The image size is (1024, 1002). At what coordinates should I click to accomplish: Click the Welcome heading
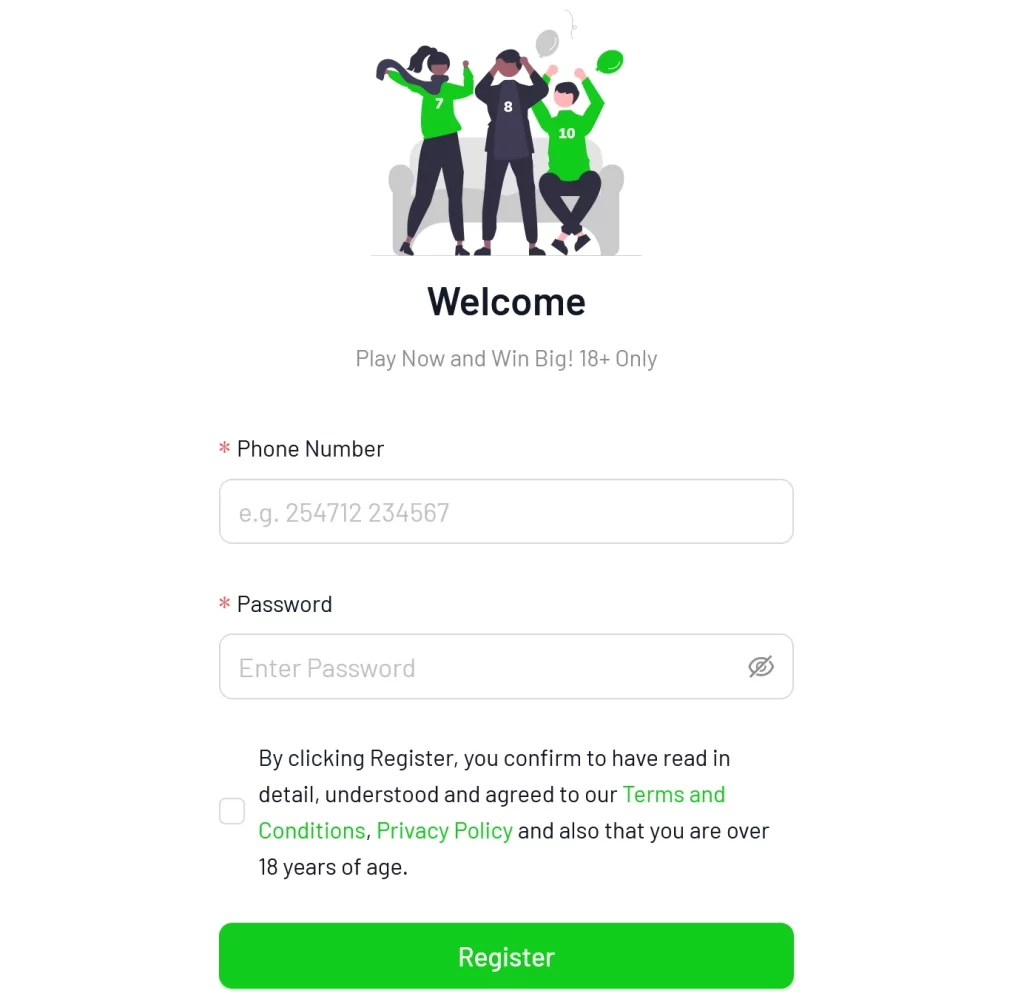(506, 302)
